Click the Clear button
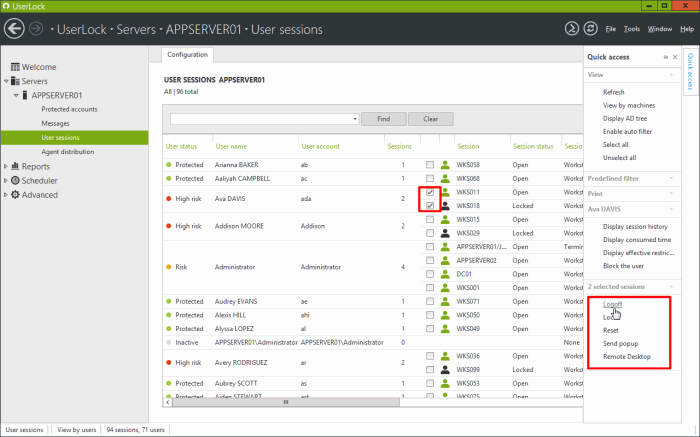This screenshot has width=700, height=437. coord(430,119)
